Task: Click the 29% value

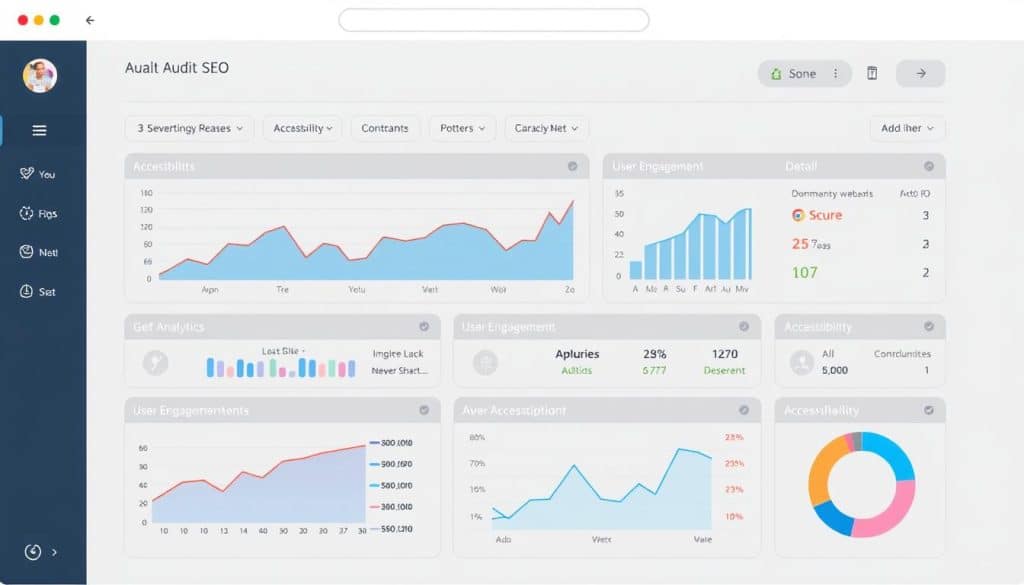Action: coord(654,354)
